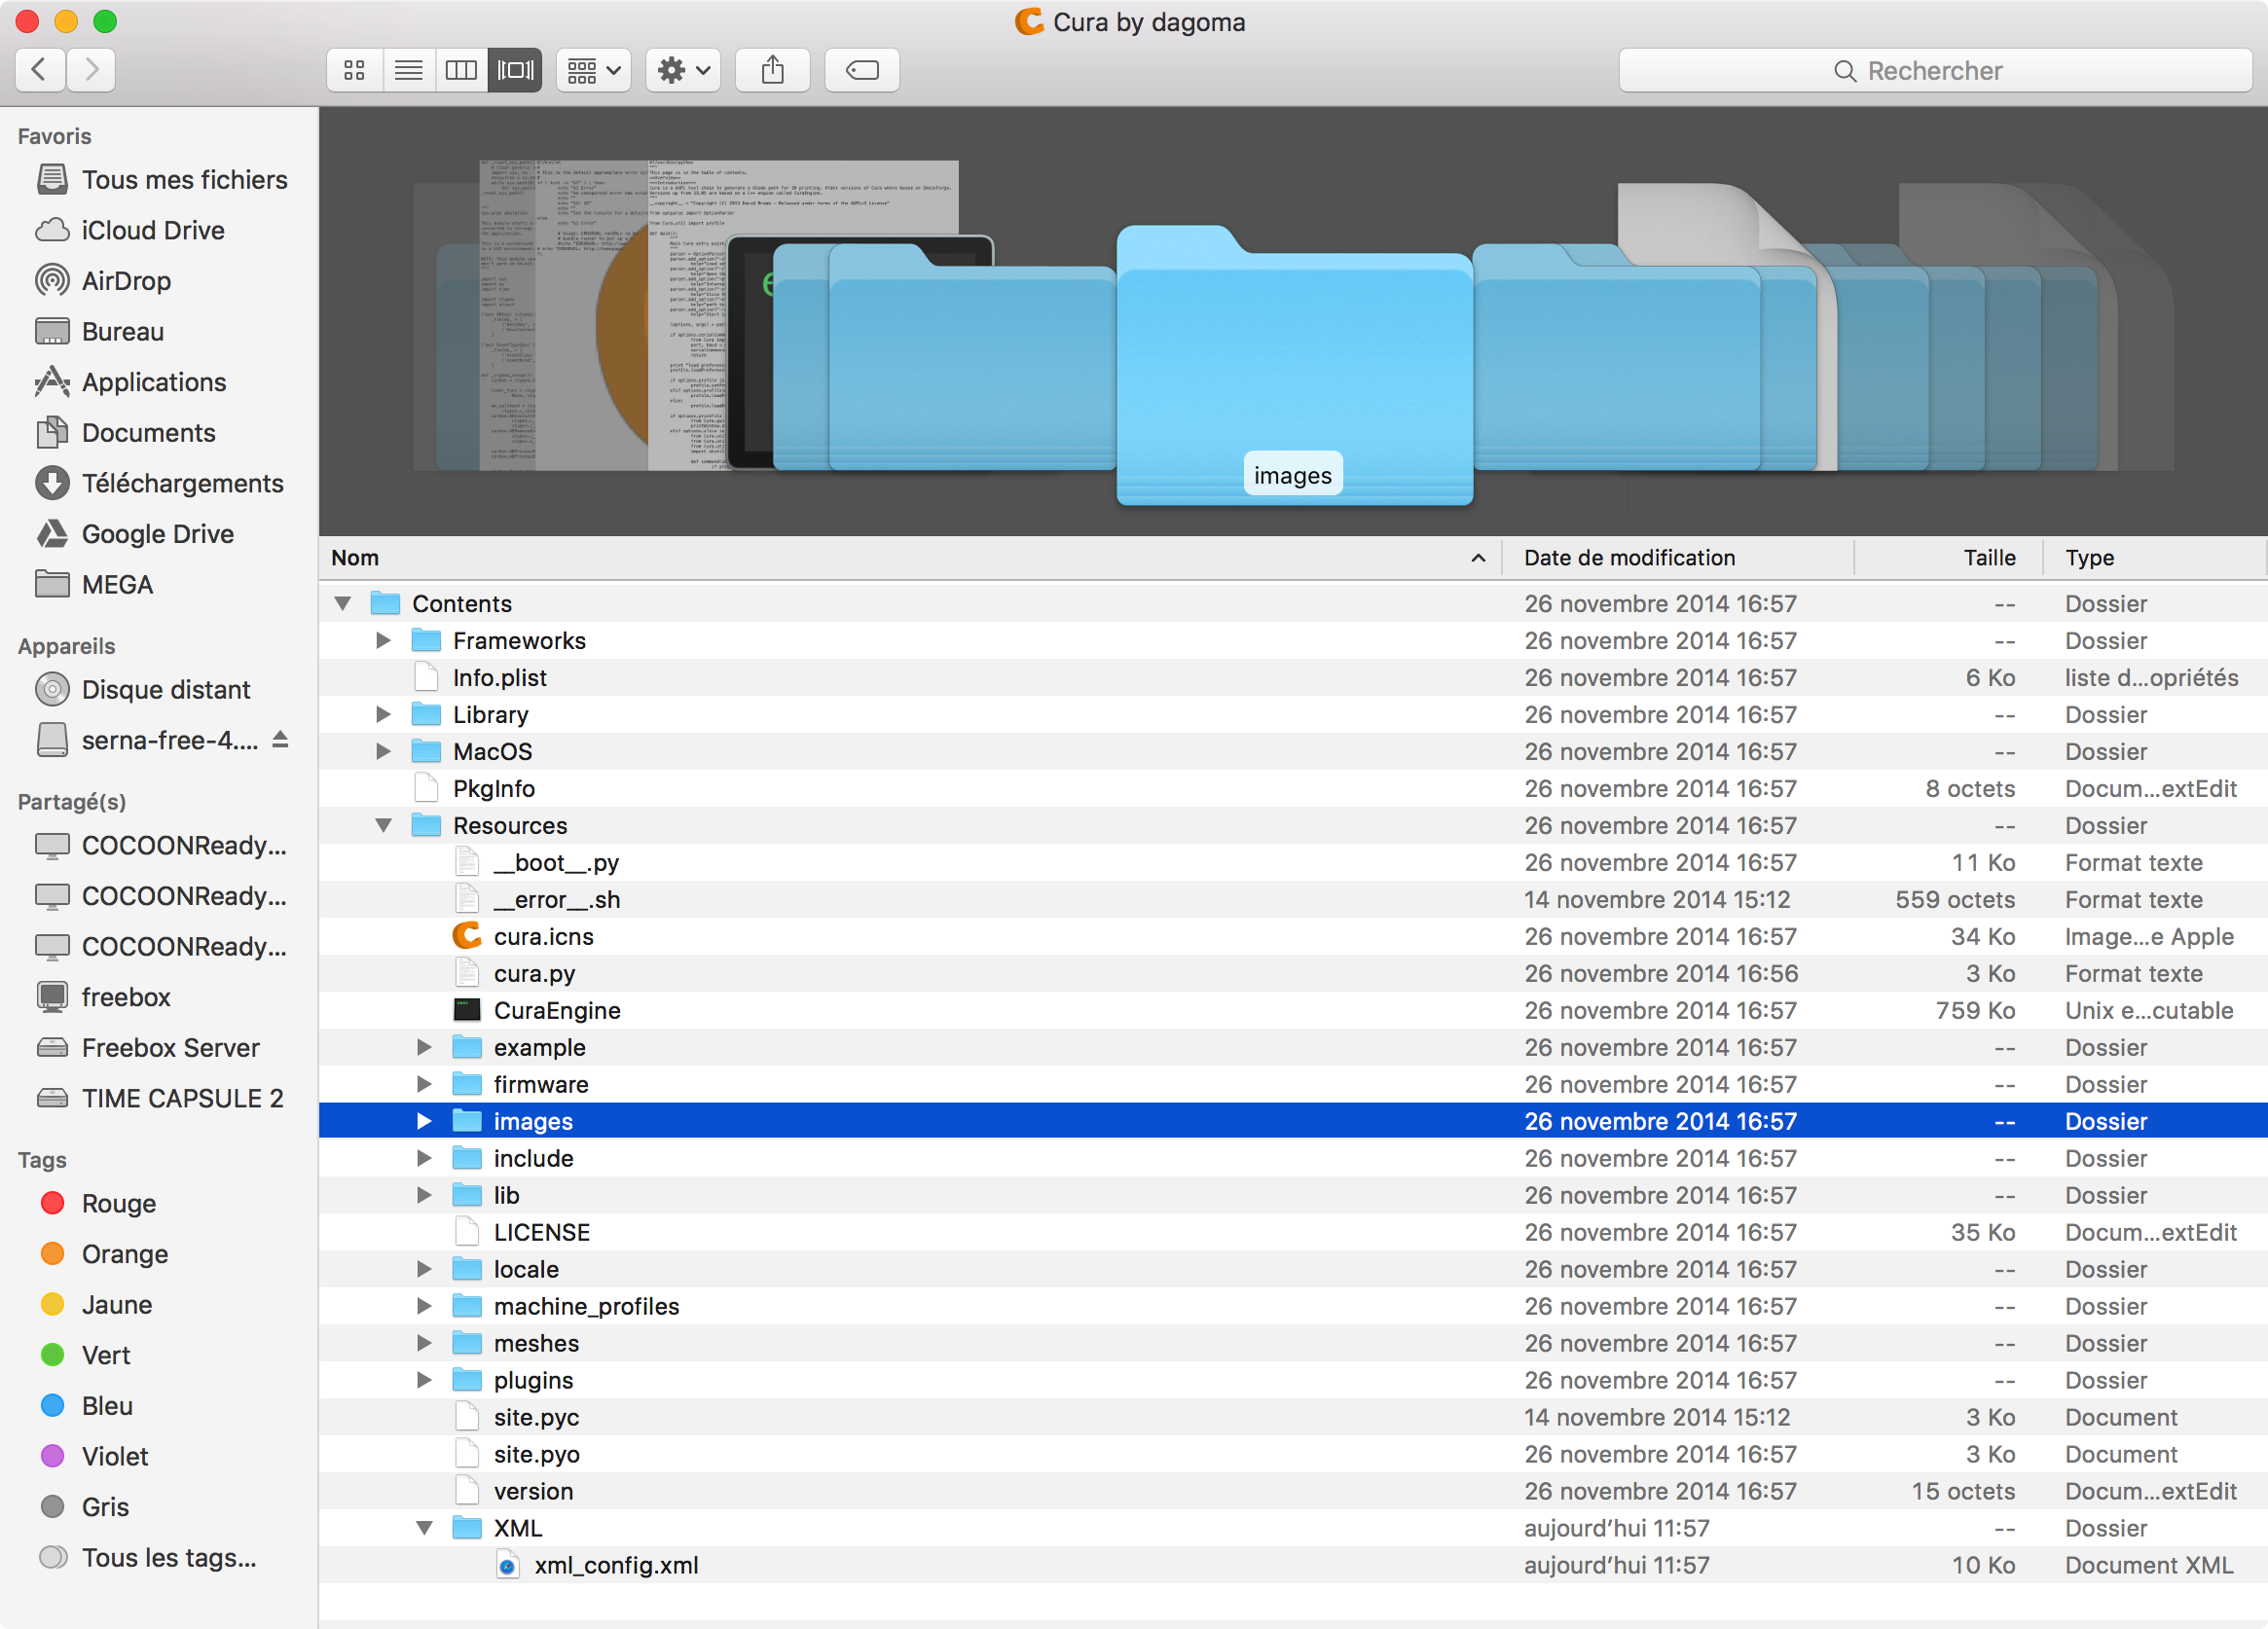Collapse the Contents folder

click(x=343, y=604)
